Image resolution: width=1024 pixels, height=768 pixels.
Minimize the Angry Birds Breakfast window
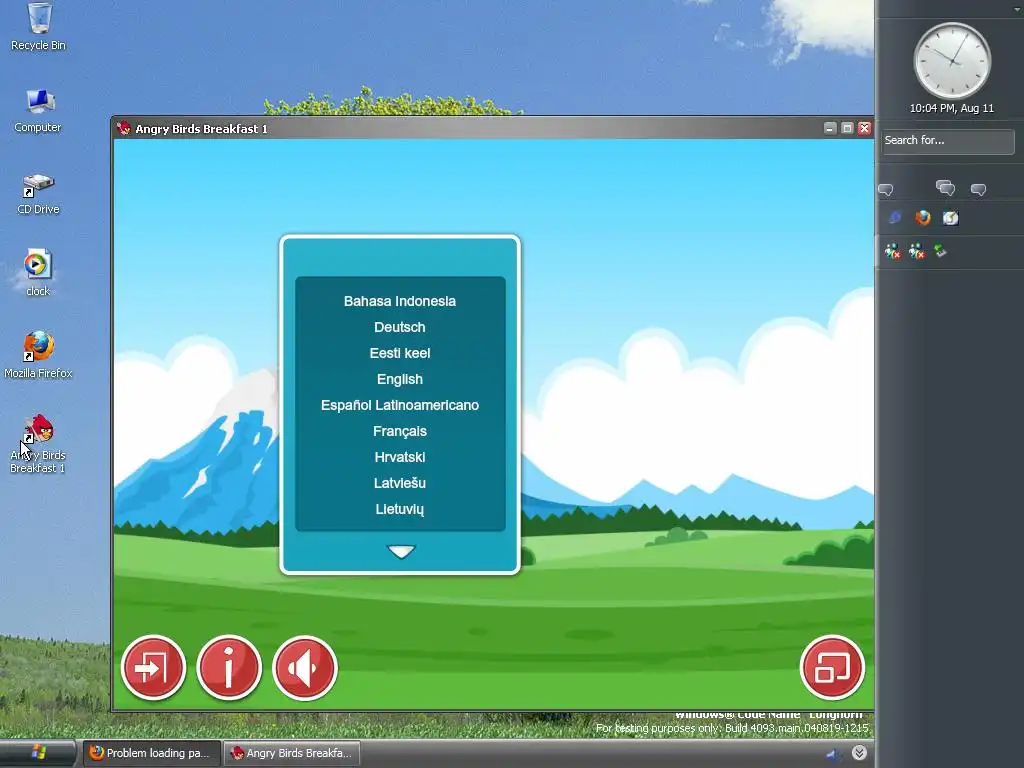[830, 128]
